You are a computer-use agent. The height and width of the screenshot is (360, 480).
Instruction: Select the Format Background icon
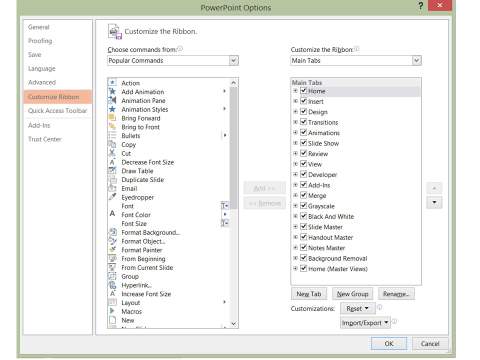112,232
